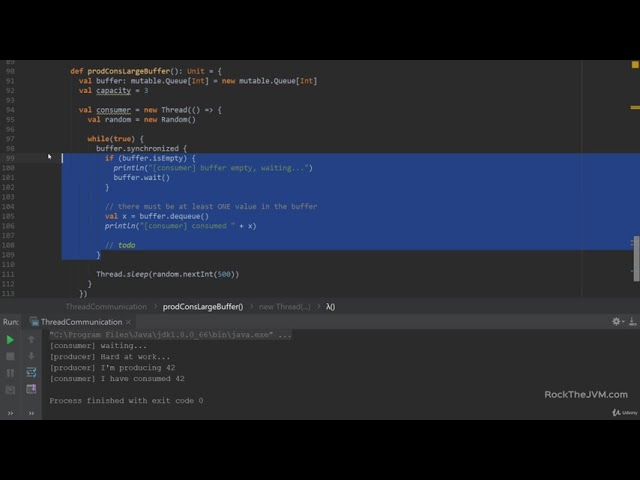The width and height of the screenshot is (640, 480).
Task: Click 'val capacity = 3' line
Action: [113, 91]
